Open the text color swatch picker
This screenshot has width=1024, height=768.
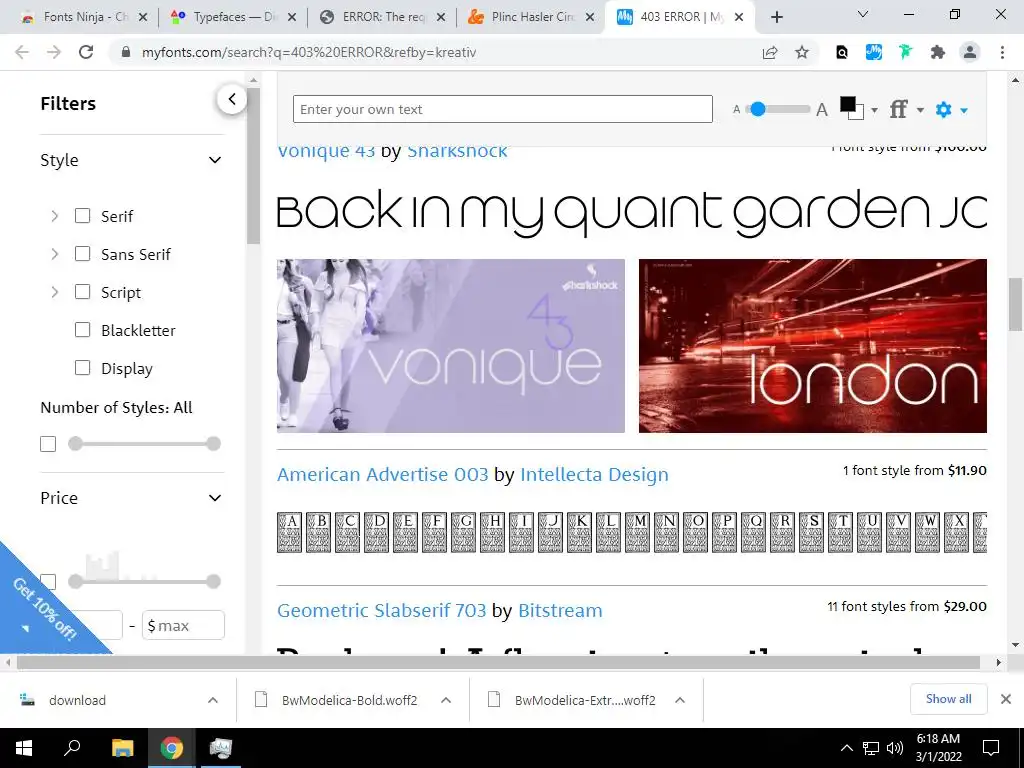click(x=857, y=108)
